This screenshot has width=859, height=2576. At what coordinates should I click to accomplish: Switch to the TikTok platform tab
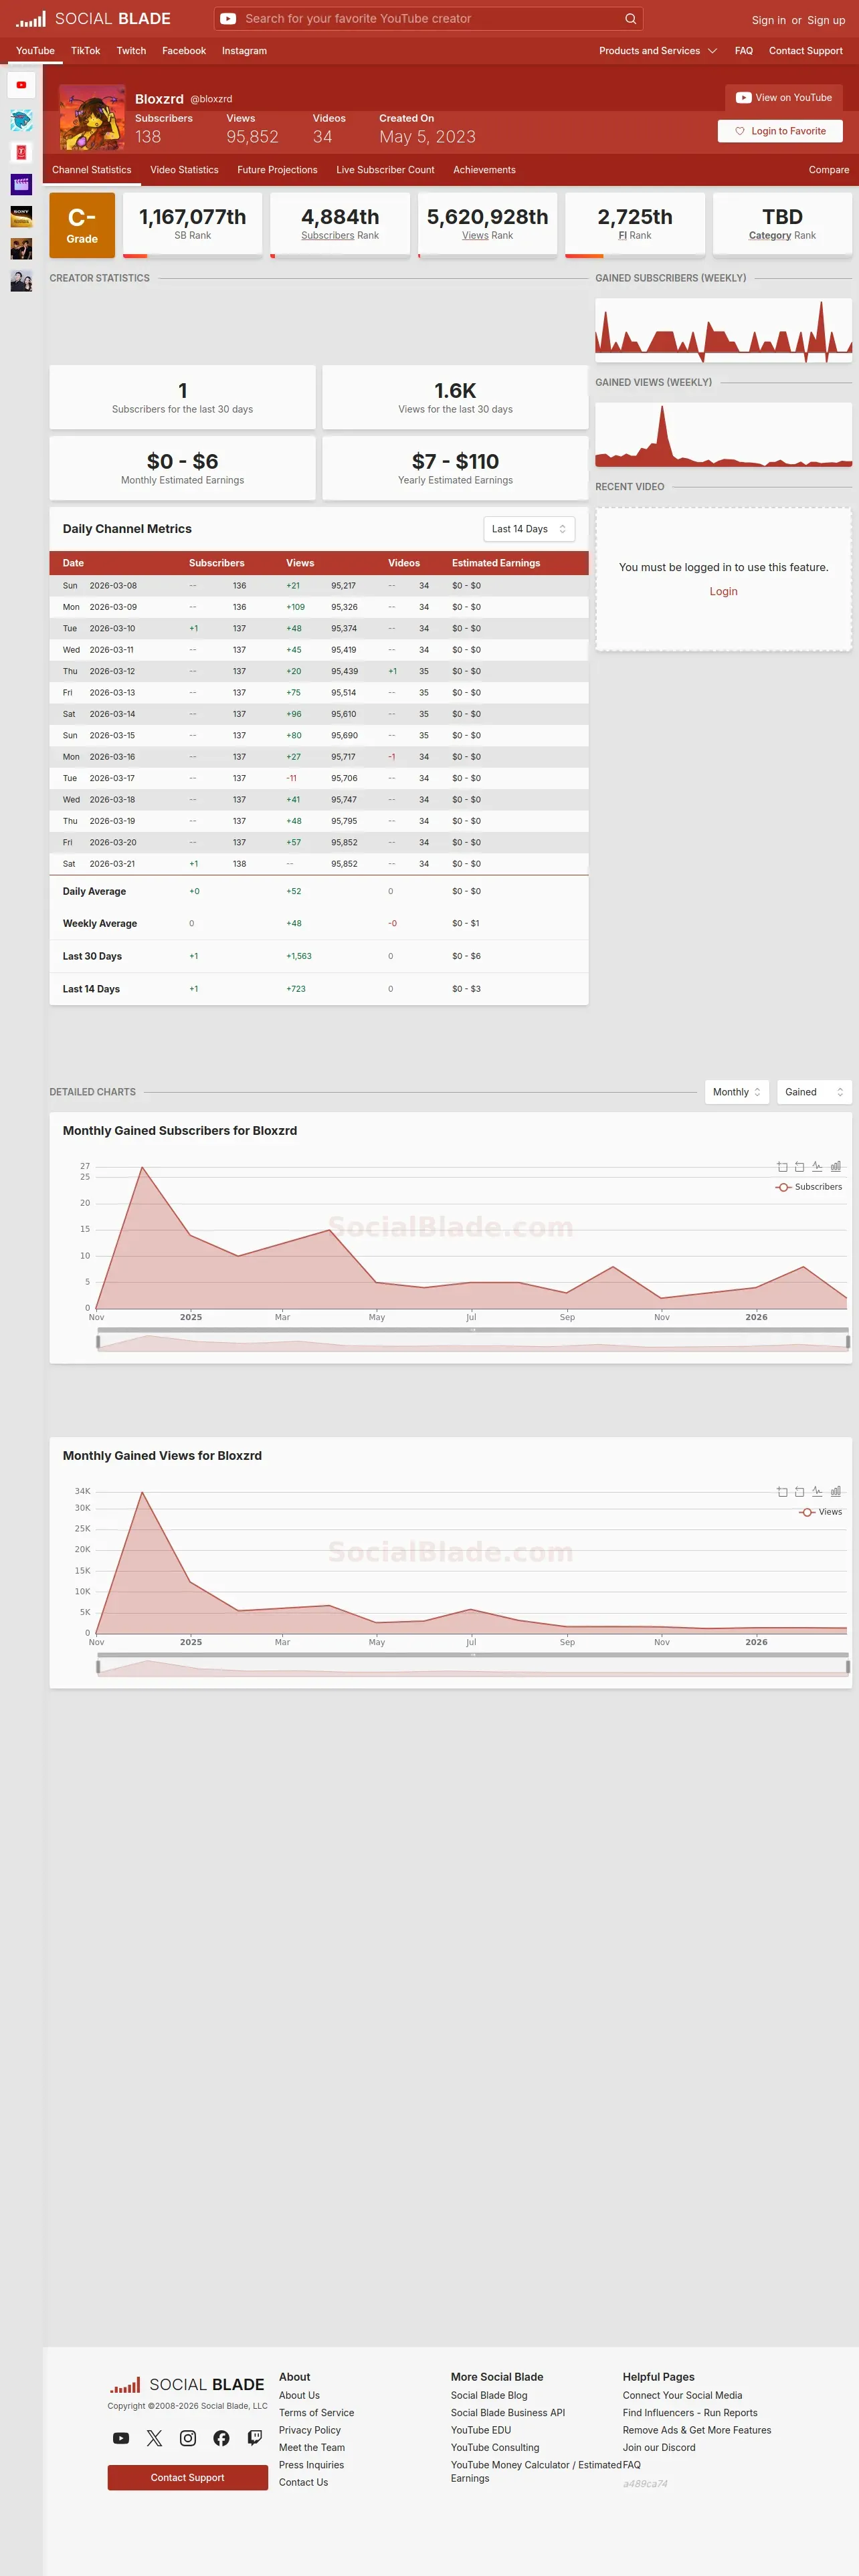[x=85, y=51]
